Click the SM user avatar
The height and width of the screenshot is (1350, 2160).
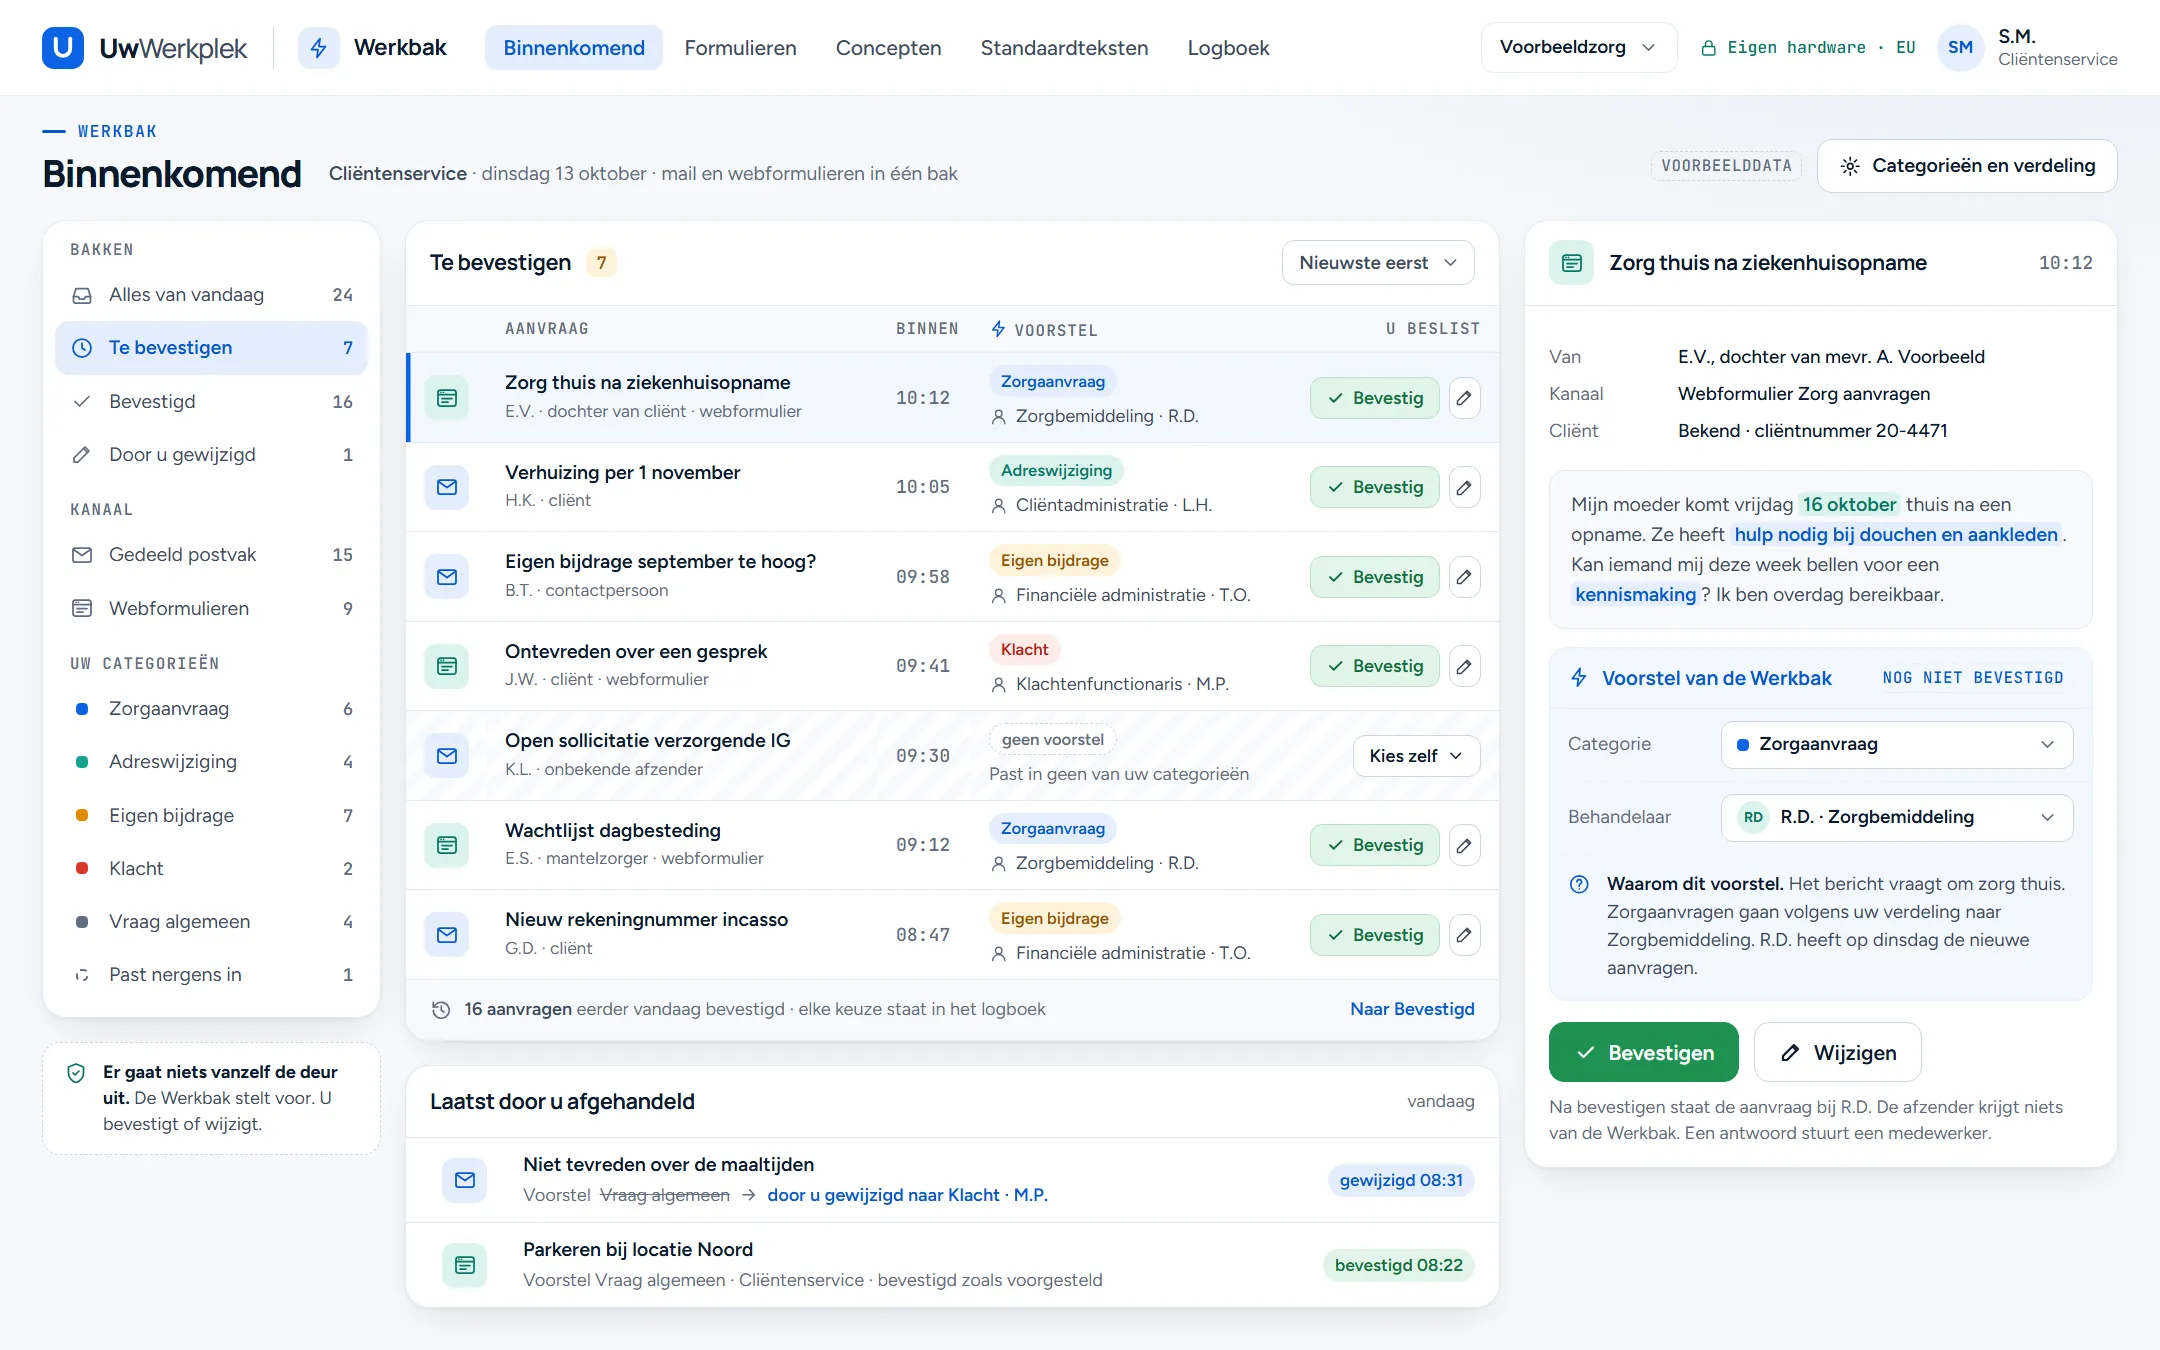click(1960, 48)
